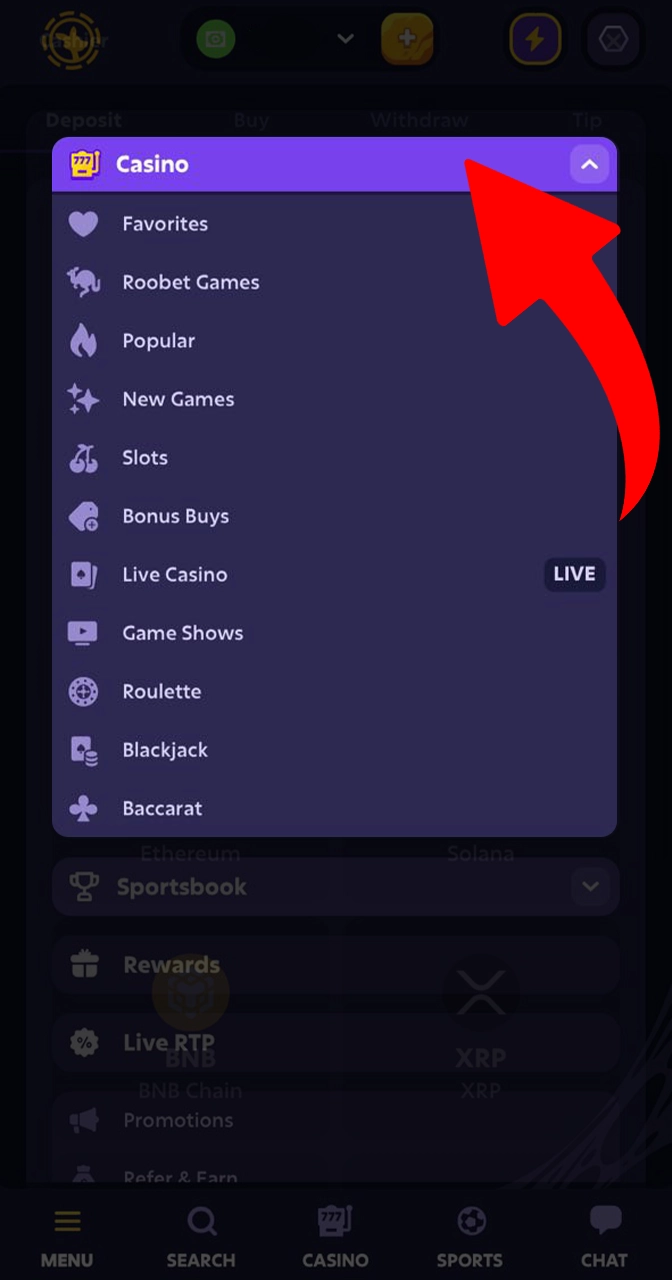This screenshot has width=672, height=1280.
Task: Open Live Casino from the menu
Action: tap(175, 574)
